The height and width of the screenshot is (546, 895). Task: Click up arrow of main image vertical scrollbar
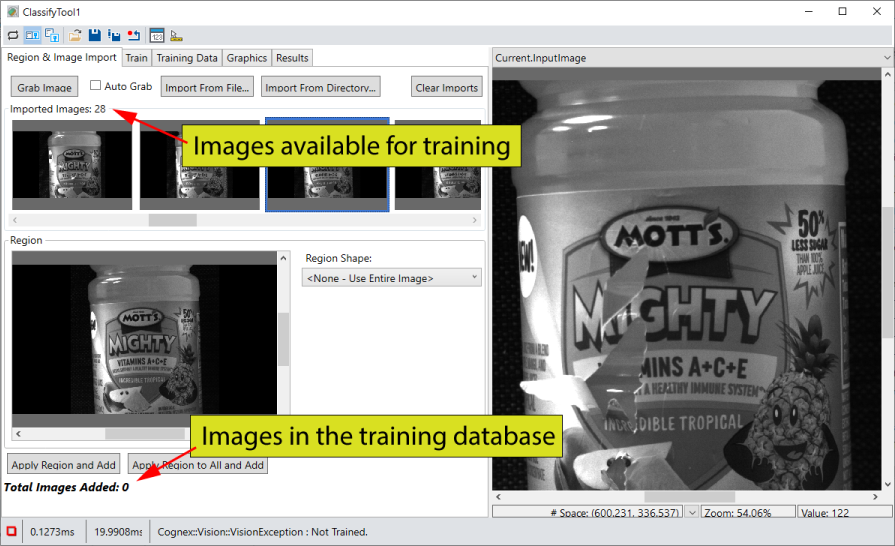coord(888,74)
